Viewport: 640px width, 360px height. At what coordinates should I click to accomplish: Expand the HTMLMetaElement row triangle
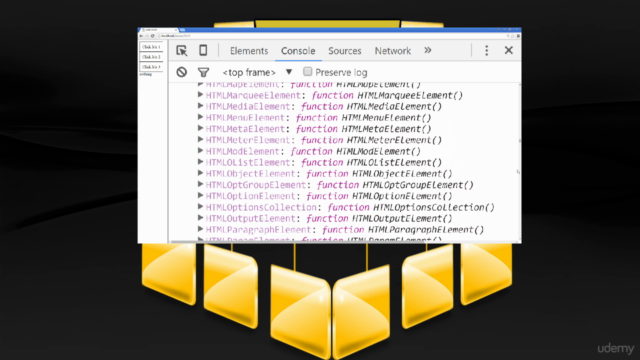tap(200, 128)
